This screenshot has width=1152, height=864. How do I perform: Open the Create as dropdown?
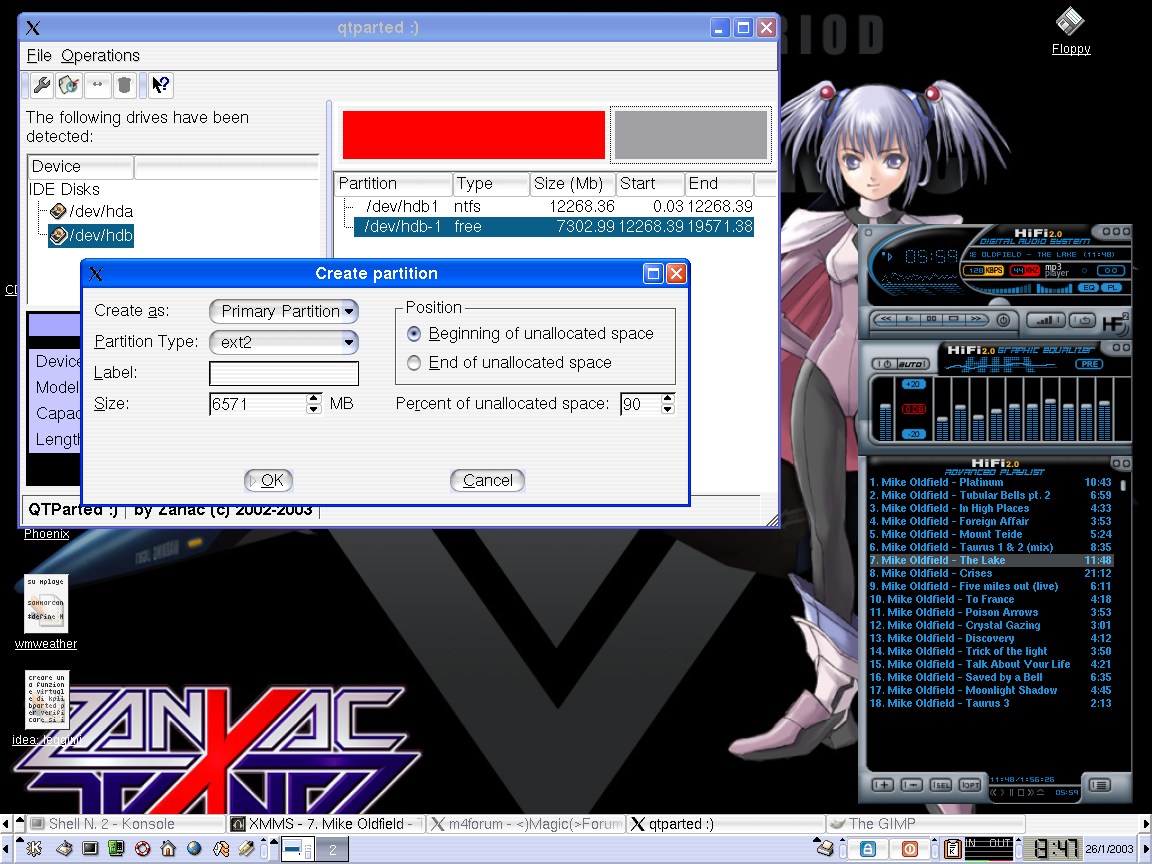click(x=283, y=312)
